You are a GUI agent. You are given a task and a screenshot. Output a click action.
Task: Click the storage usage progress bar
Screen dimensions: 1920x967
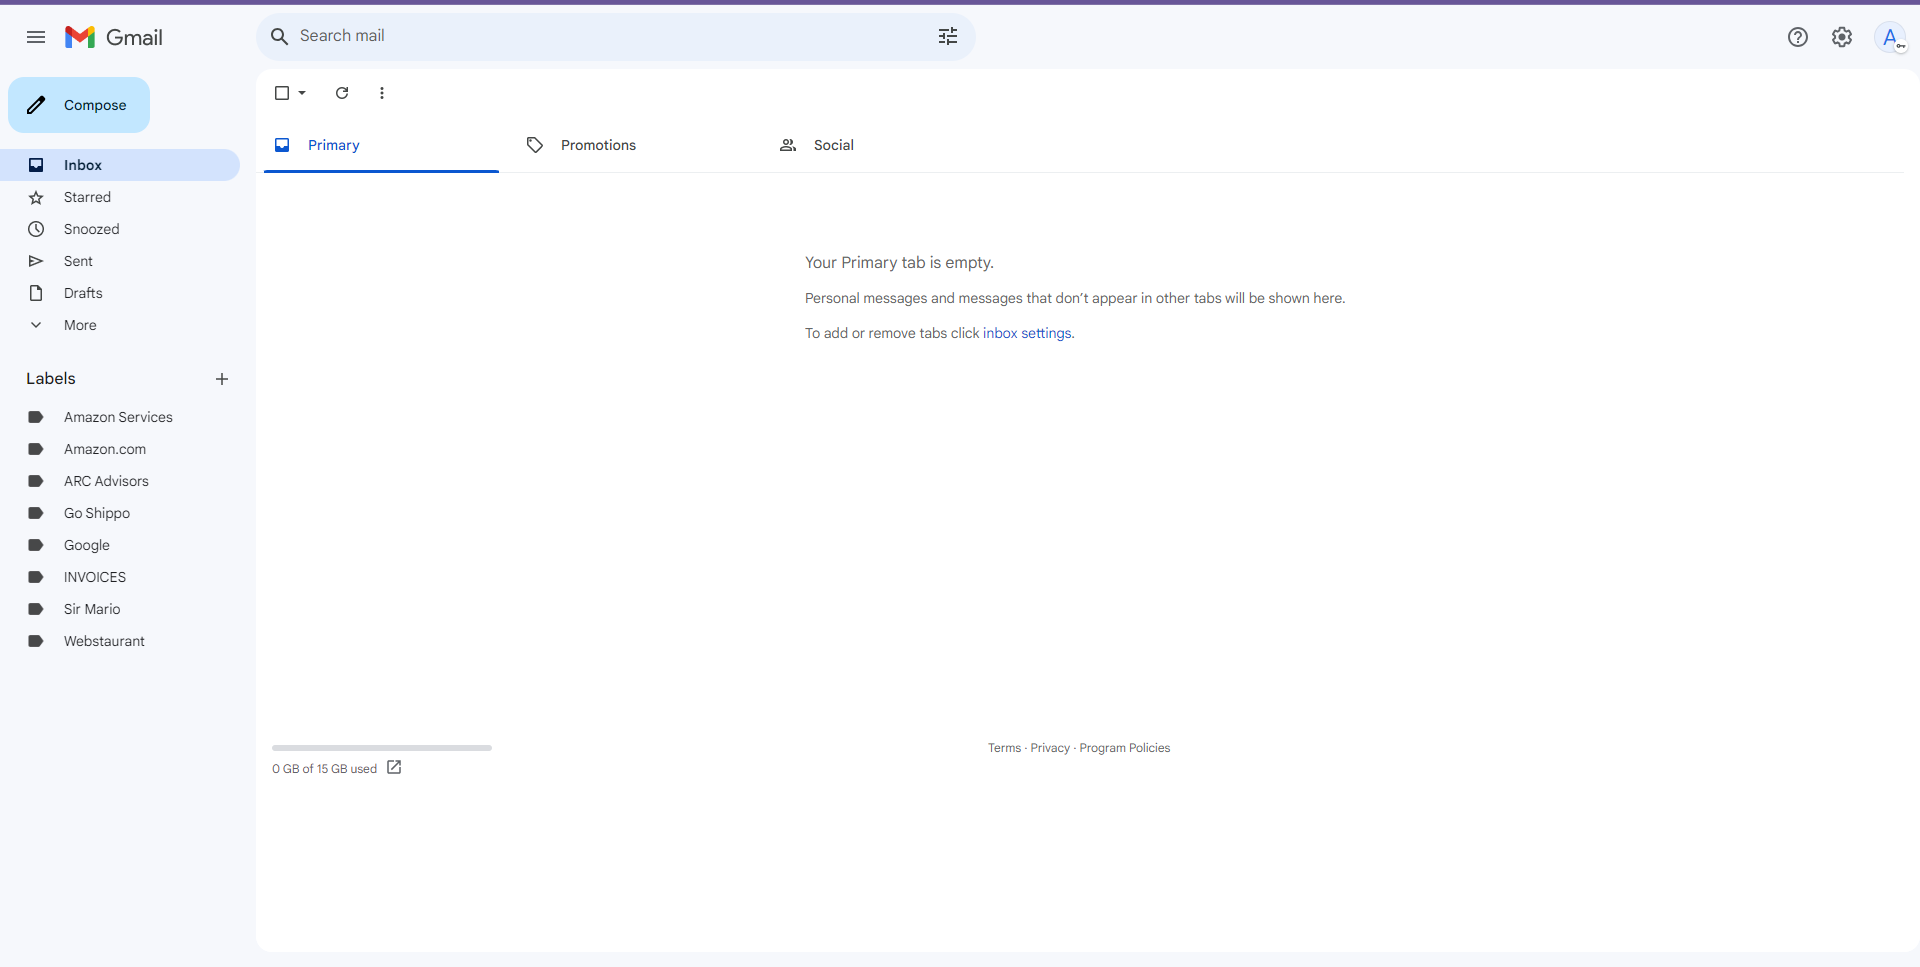tap(382, 747)
